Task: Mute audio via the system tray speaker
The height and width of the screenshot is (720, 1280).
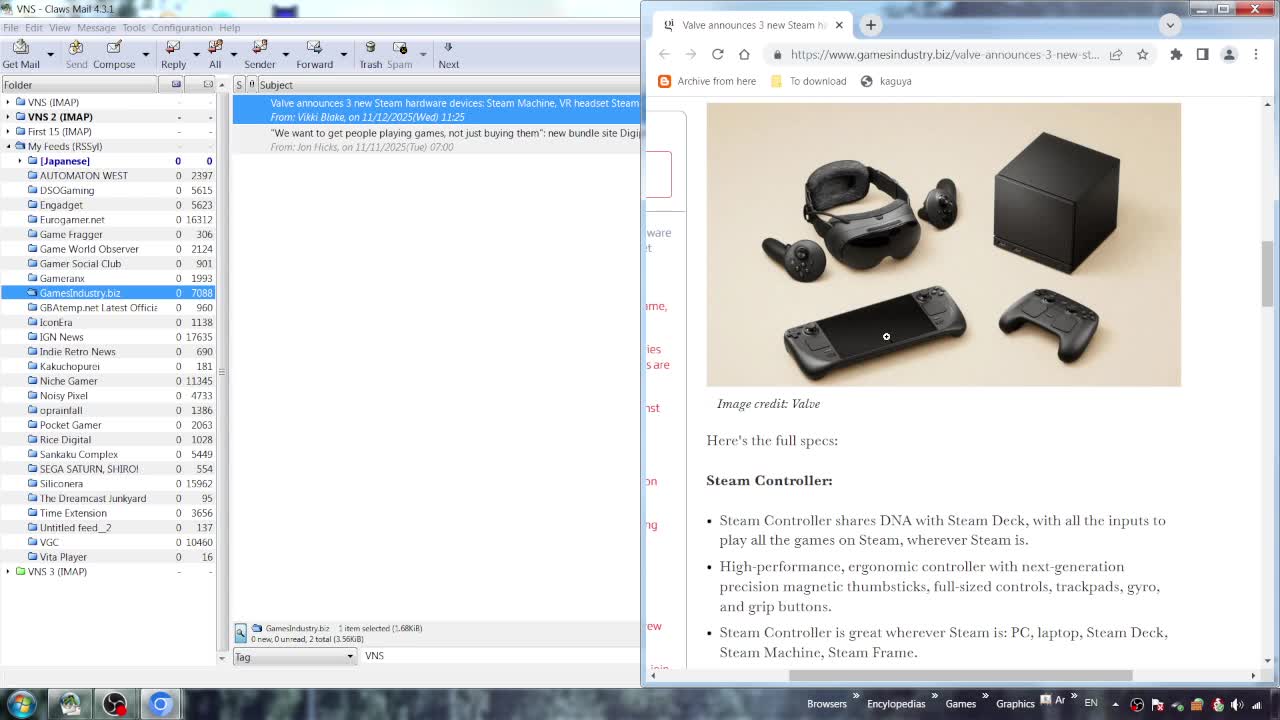Action: 1237,705
